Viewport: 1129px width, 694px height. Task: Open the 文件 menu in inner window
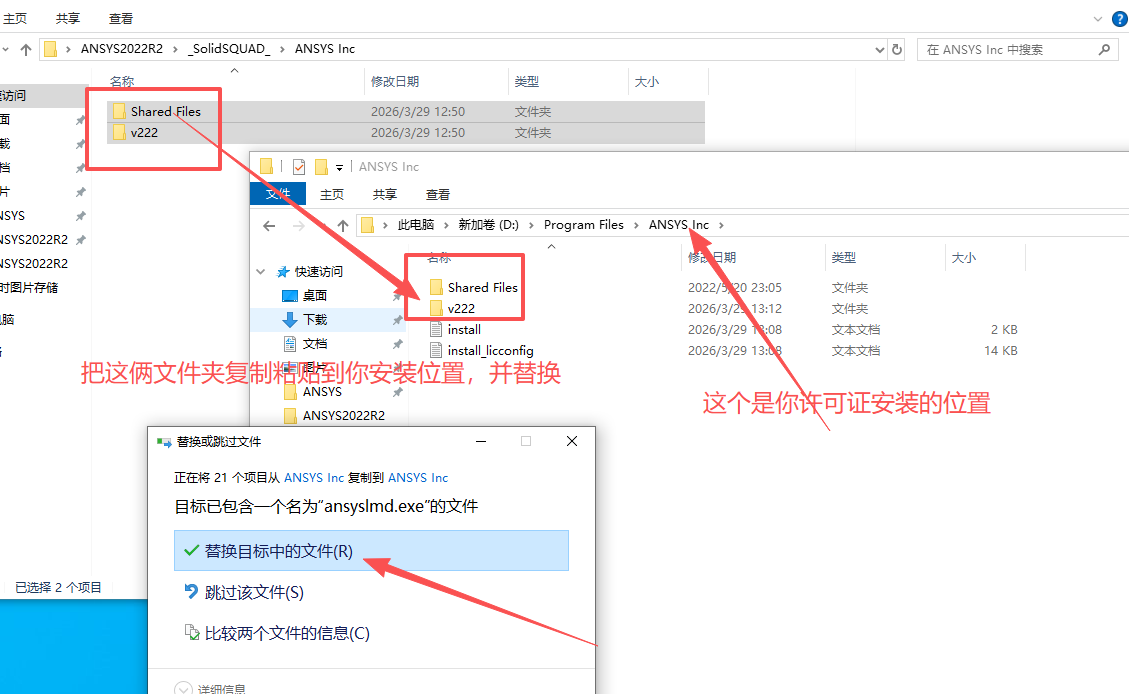[x=277, y=194]
